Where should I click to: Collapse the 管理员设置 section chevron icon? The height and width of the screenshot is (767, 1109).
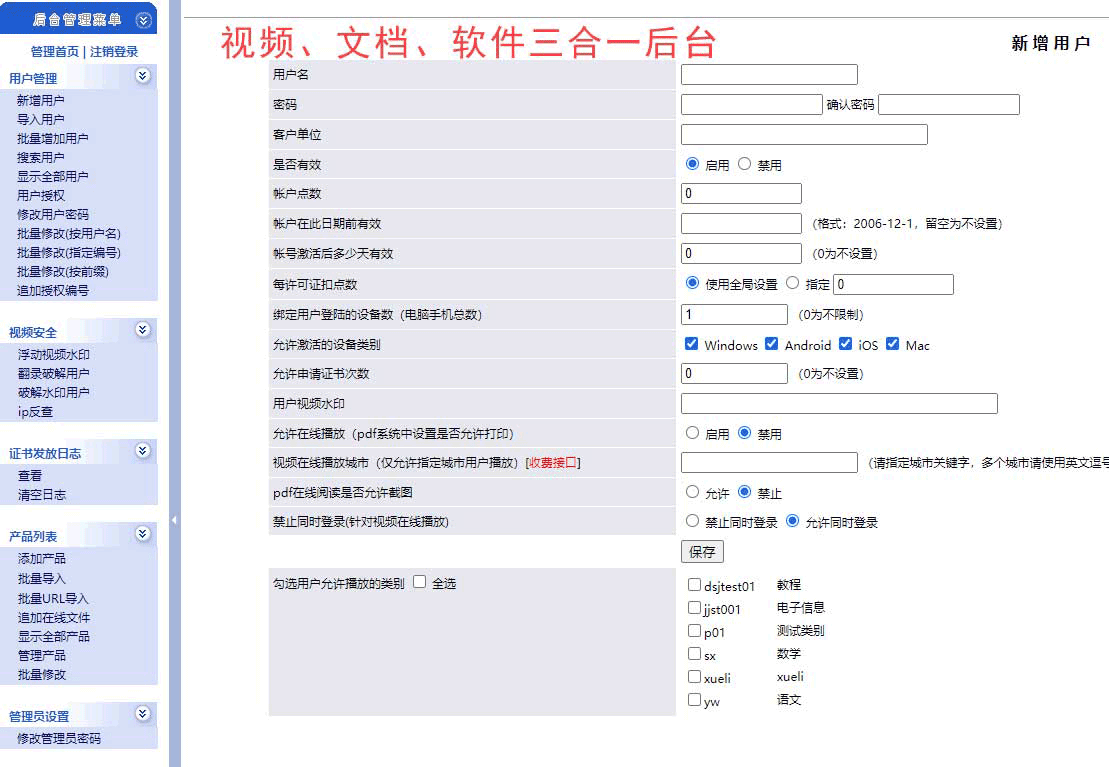[x=143, y=714]
